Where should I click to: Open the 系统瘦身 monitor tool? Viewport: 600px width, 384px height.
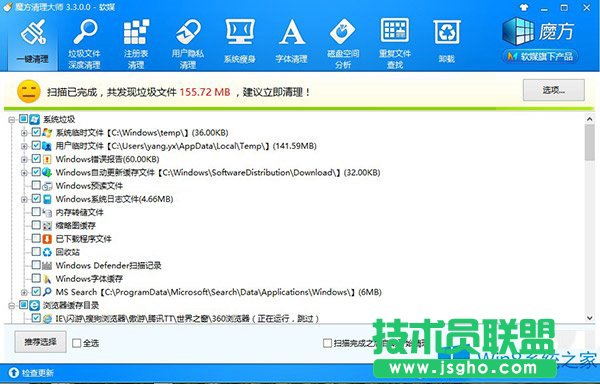(240, 42)
